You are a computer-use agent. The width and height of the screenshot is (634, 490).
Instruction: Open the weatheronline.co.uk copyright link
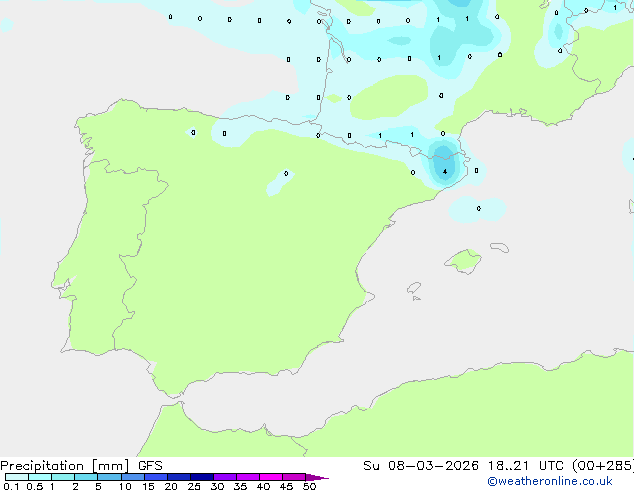pos(550,481)
